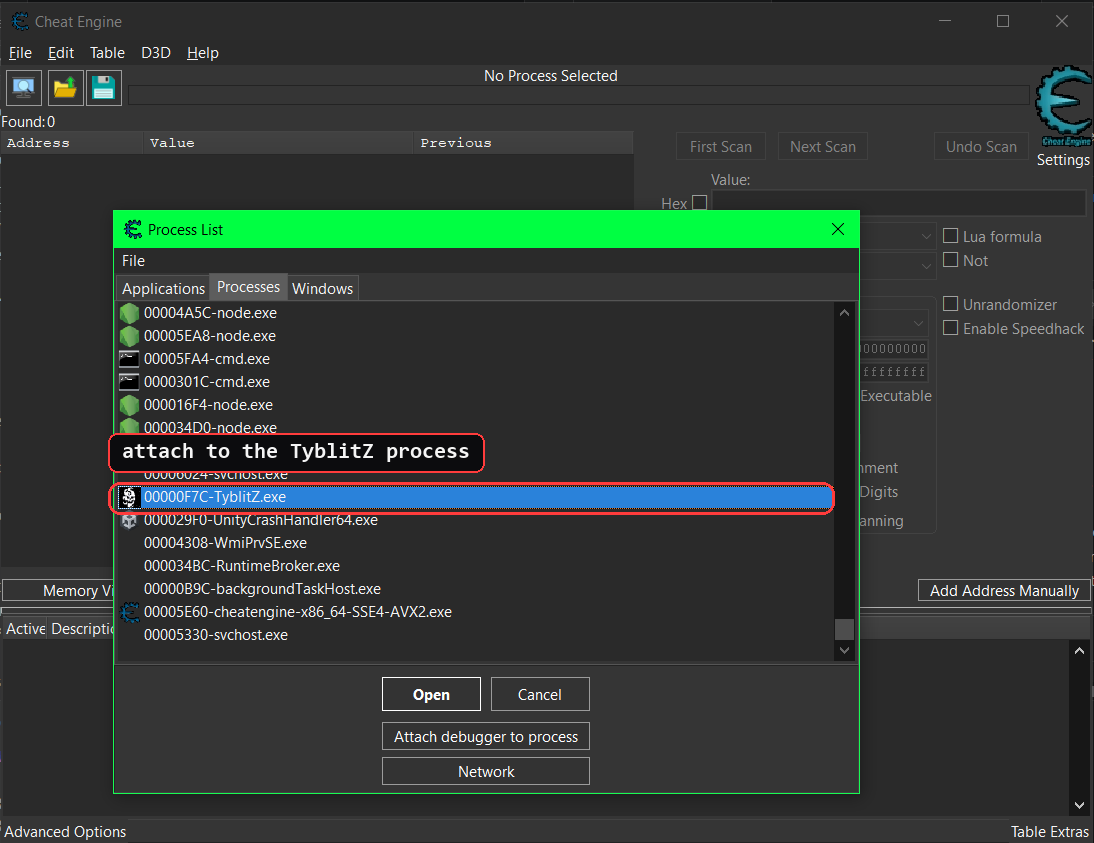Click the address table scroll up arrow
1094x843 pixels.
1079,650
